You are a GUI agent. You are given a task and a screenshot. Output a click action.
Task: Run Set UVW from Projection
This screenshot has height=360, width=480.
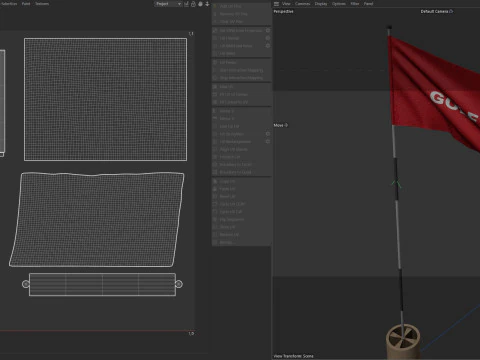238,30
